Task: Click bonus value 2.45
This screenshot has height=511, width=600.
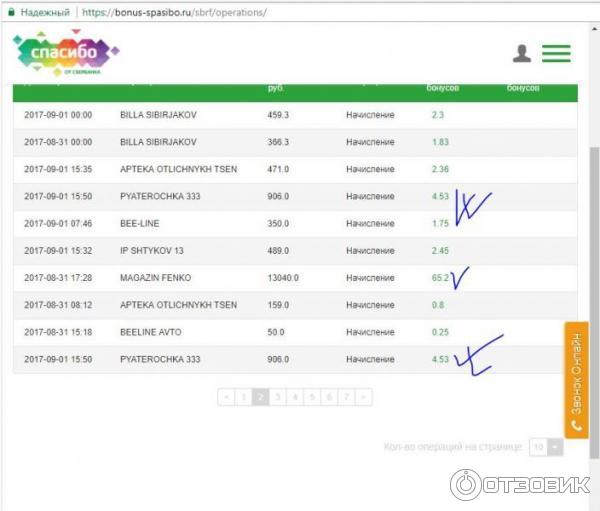Action: (440, 251)
